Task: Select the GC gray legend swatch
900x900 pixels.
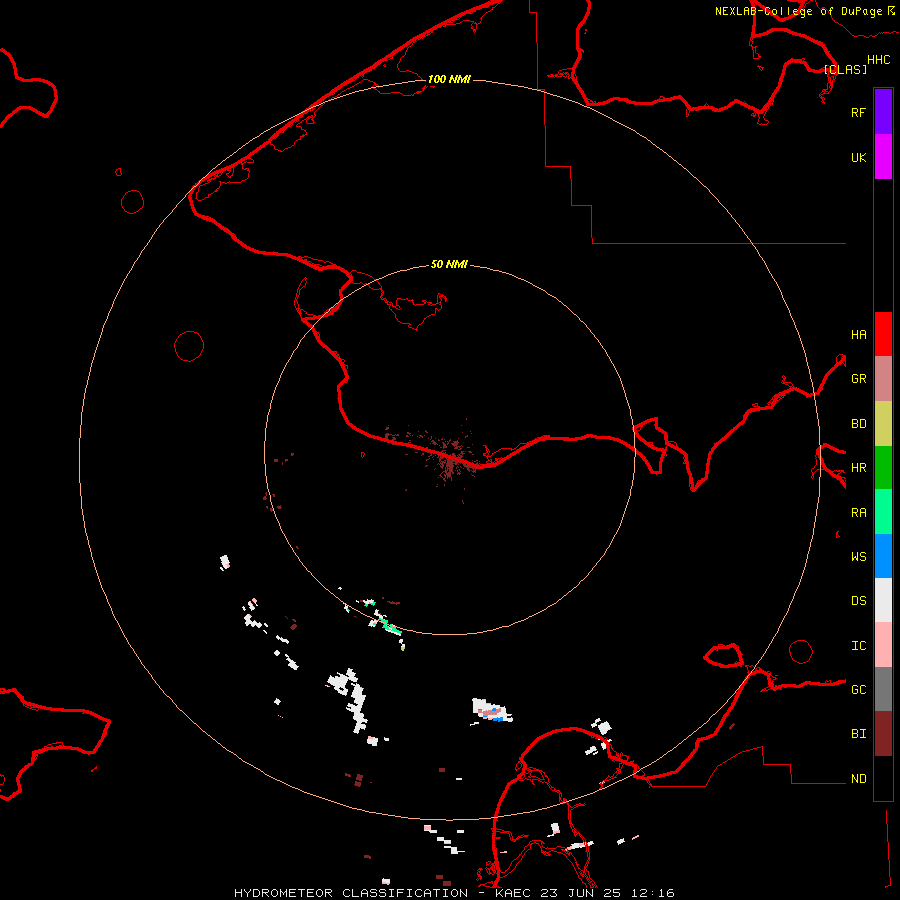Action: click(x=883, y=689)
